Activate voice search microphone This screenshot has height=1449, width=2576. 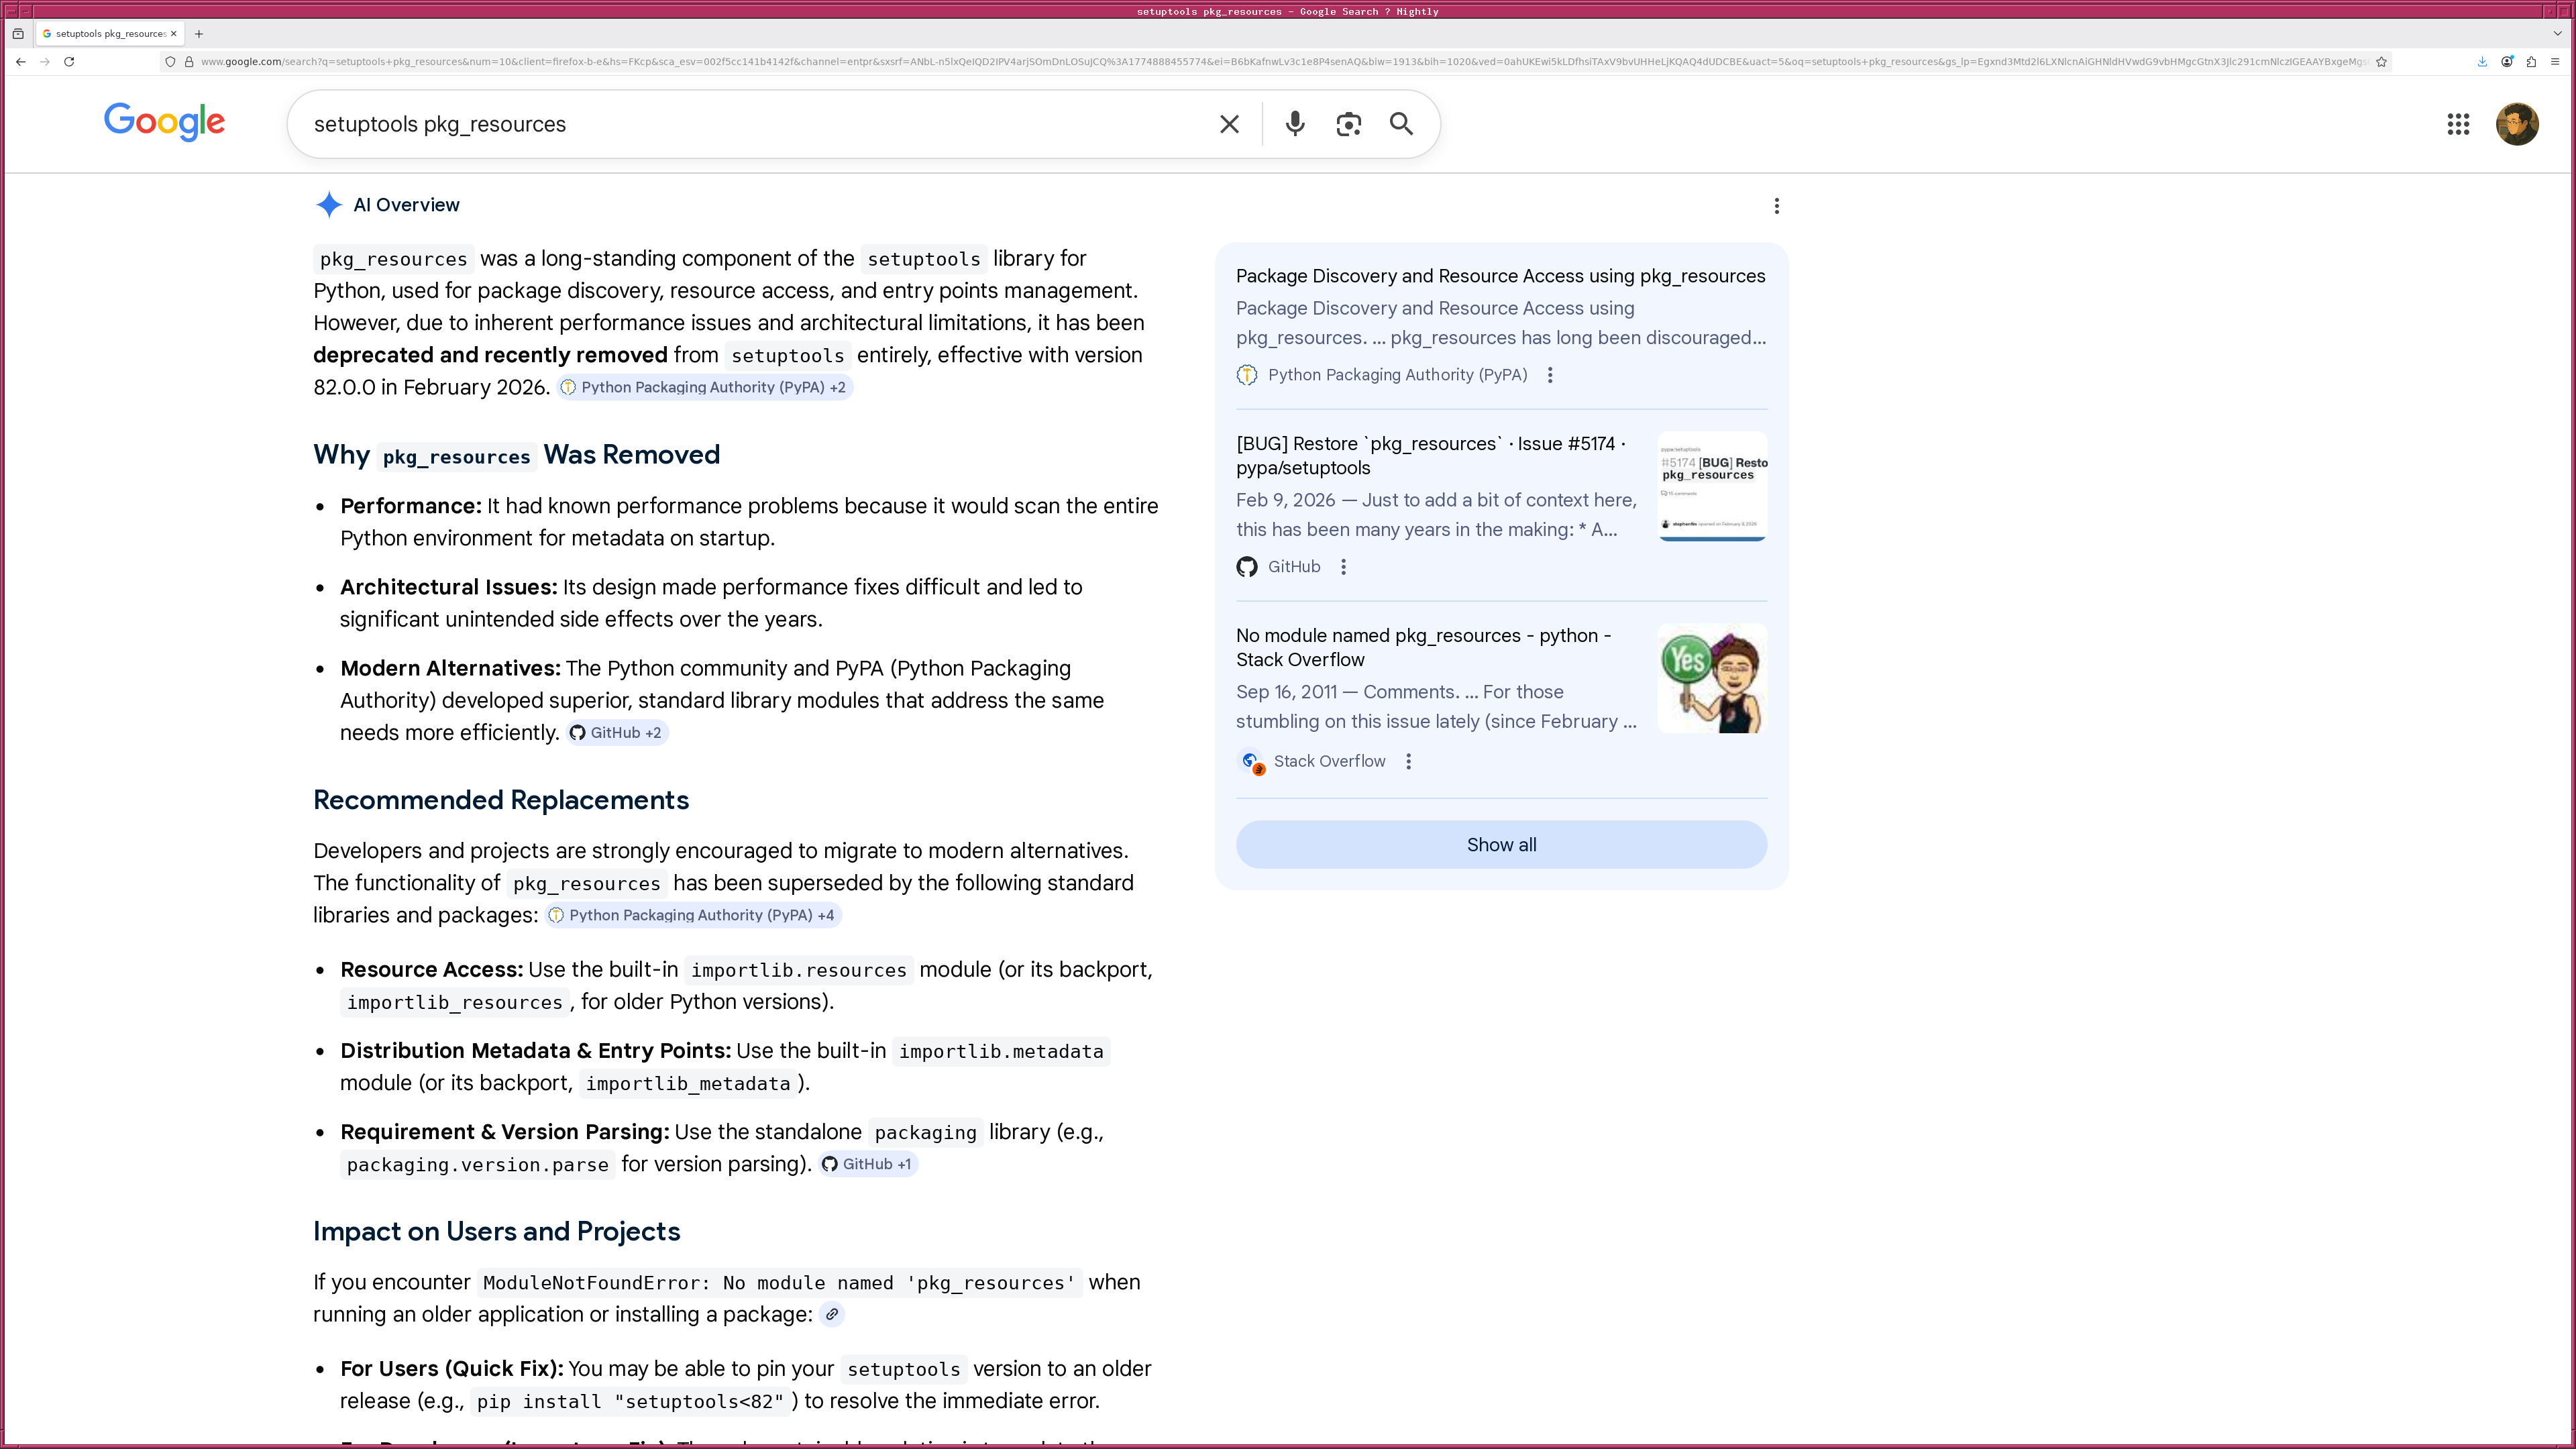[x=1294, y=124]
